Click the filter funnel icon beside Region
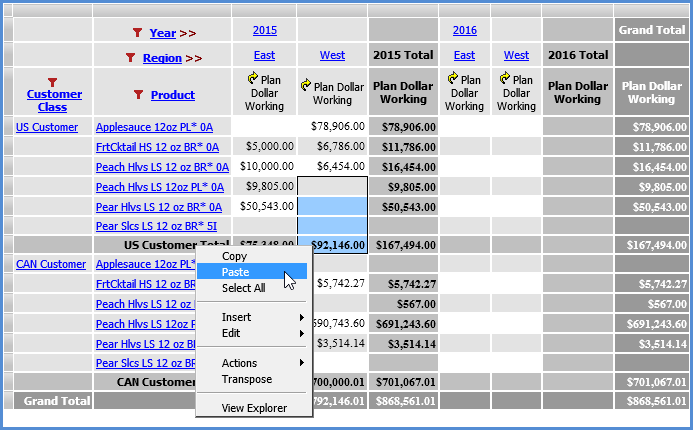Image resolution: width=693 pixels, height=430 pixels. 130,58
